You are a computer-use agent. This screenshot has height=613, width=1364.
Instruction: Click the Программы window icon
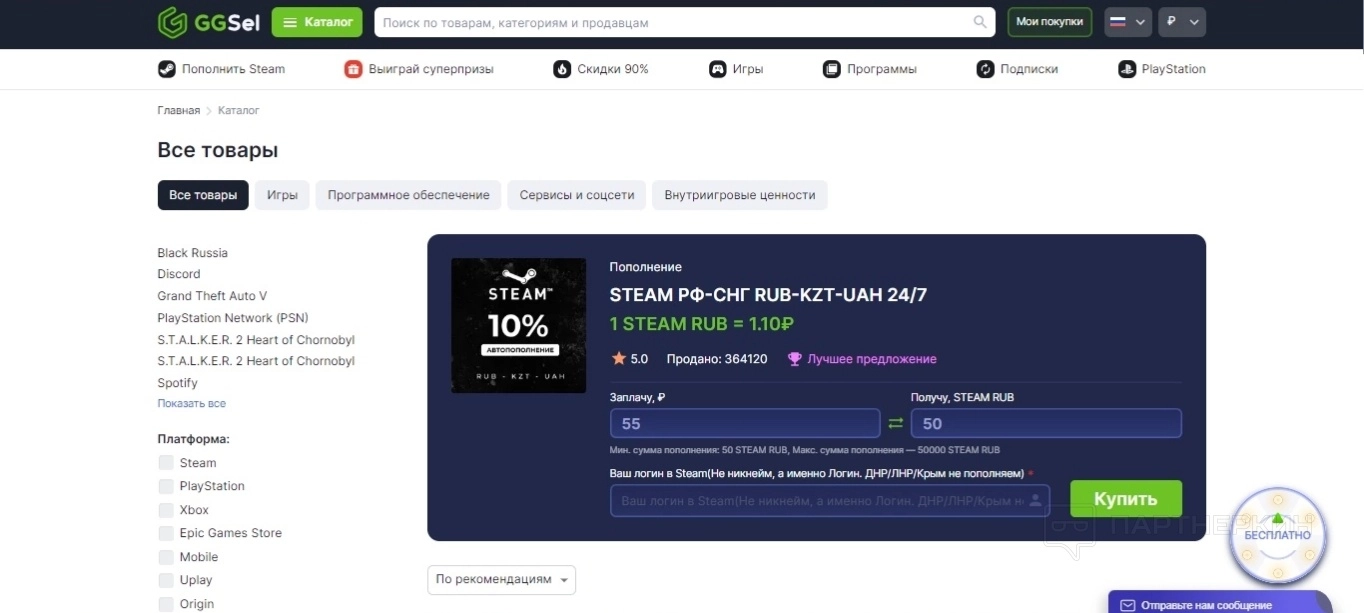click(x=832, y=69)
